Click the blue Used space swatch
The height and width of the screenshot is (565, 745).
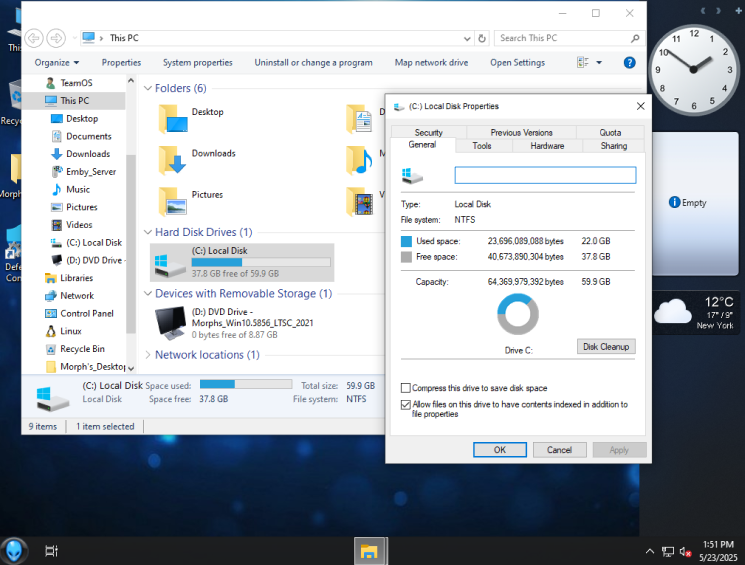click(406, 241)
